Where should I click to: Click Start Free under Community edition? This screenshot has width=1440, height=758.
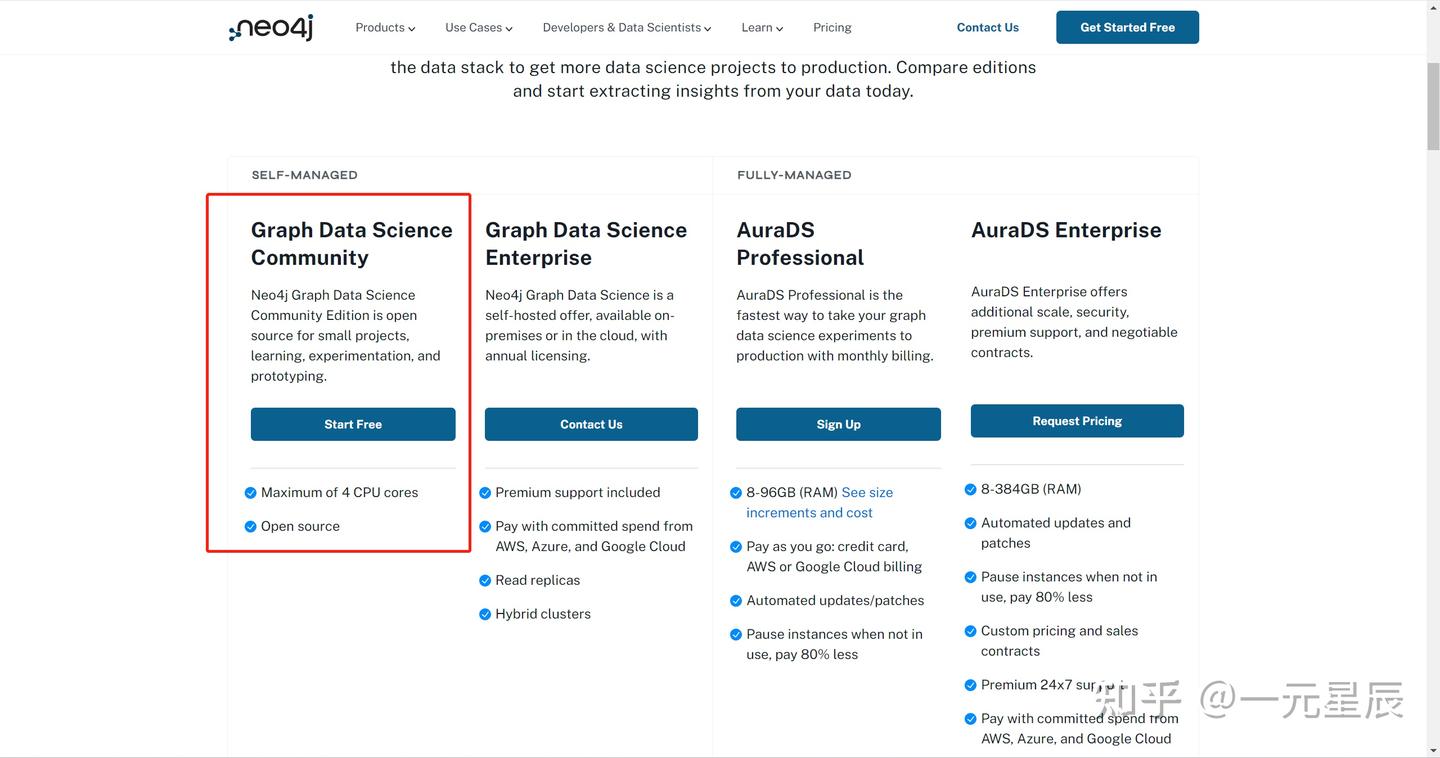(353, 424)
